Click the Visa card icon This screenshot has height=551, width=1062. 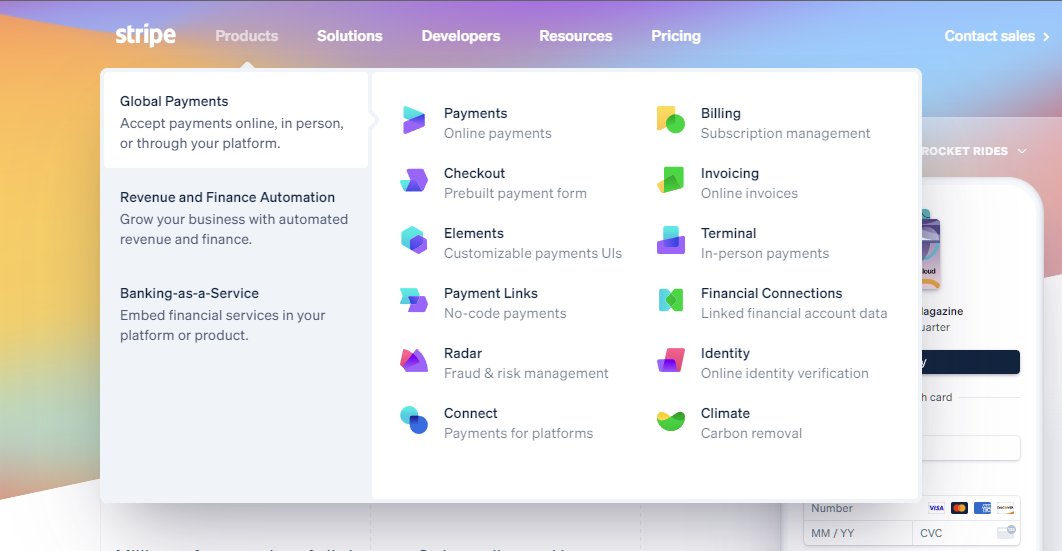(936, 508)
